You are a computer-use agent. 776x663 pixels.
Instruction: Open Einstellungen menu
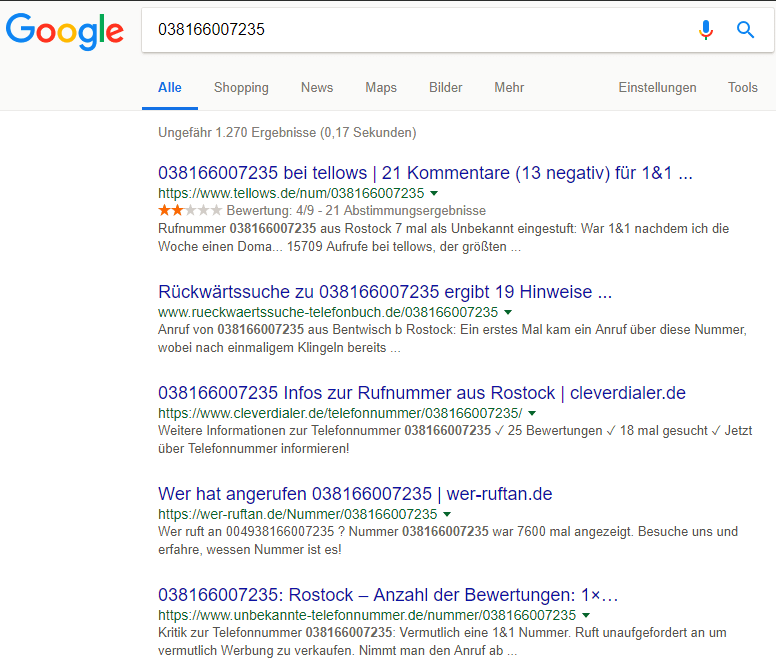[x=657, y=88]
